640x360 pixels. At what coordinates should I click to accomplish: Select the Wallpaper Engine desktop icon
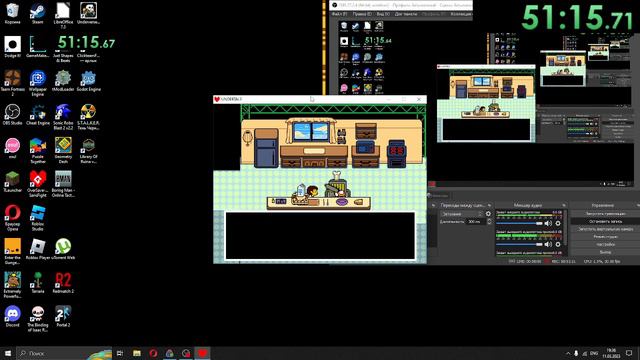38,83
